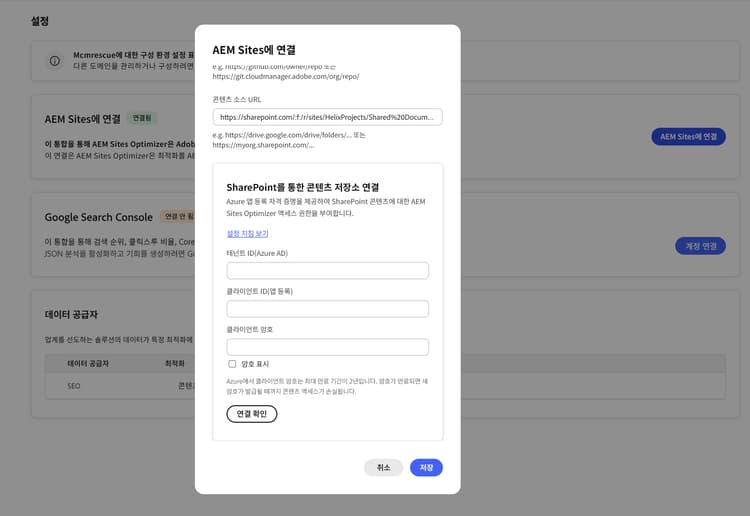Click the 데이터 공급자 table column header
750x516 pixels.
pos(88,363)
